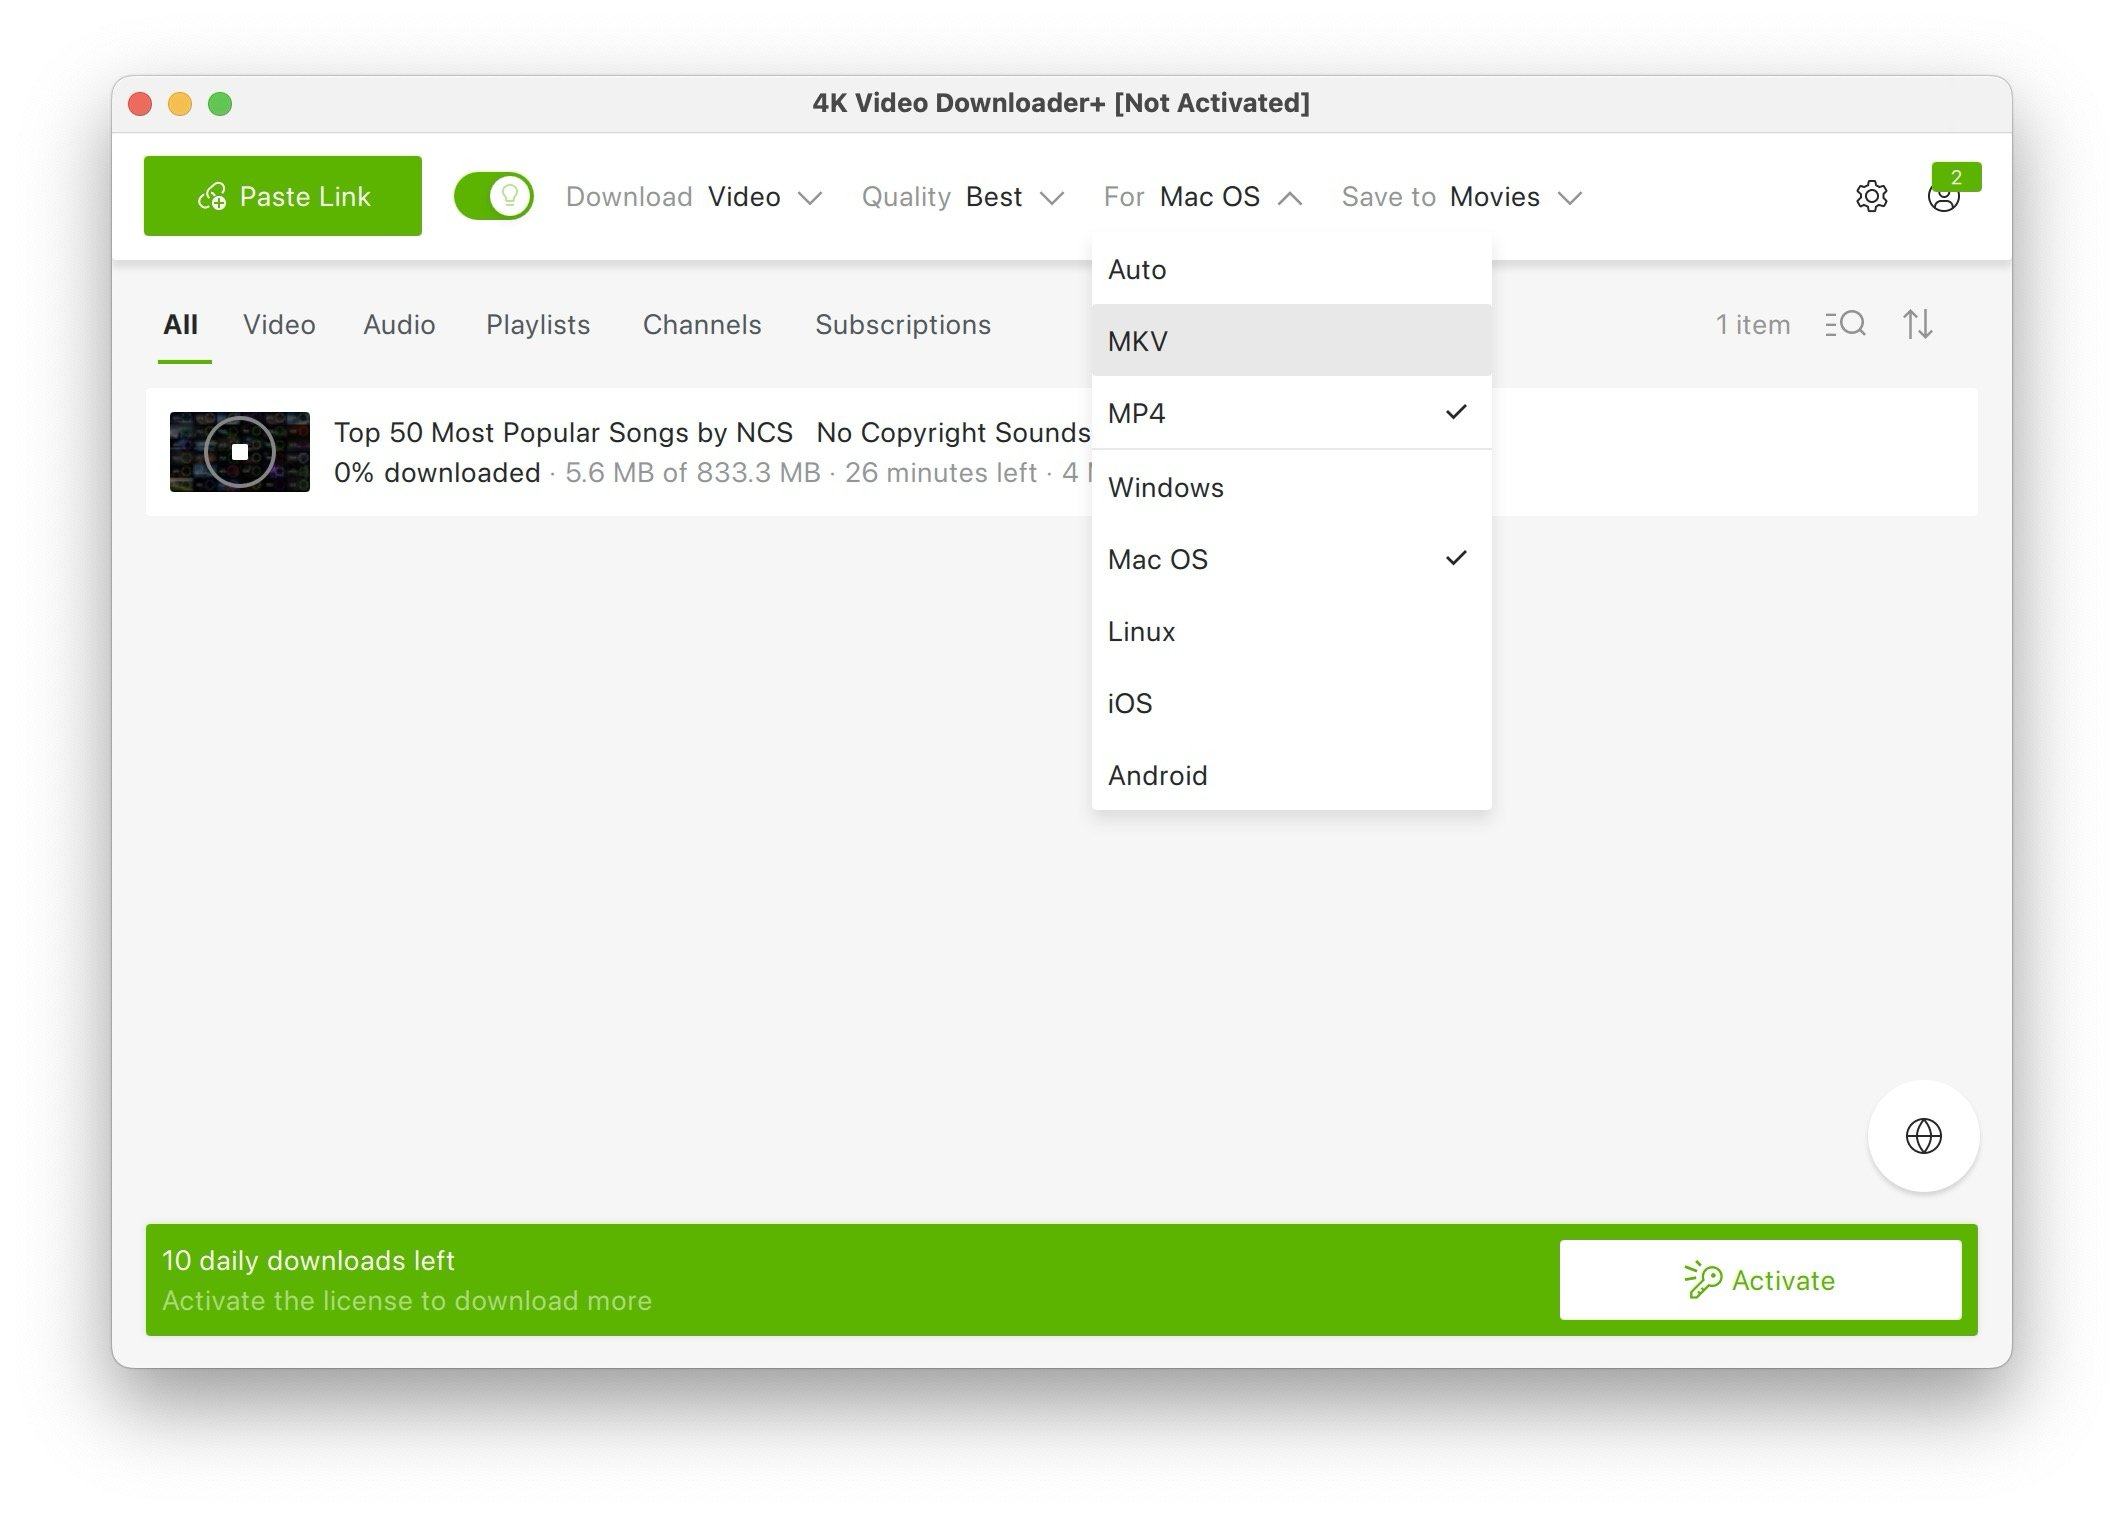Click the thumbnail of NCS download item

(x=239, y=451)
